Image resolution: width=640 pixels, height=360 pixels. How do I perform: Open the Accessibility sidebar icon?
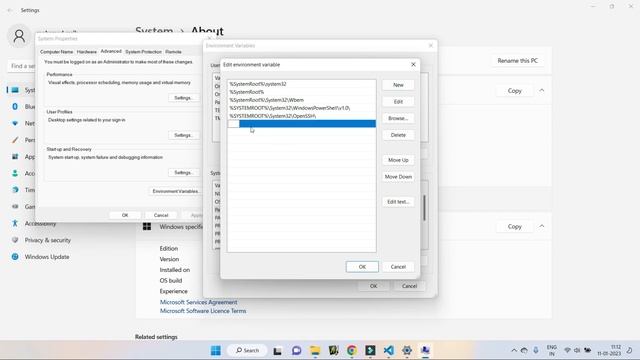pyautogui.click(x=15, y=223)
